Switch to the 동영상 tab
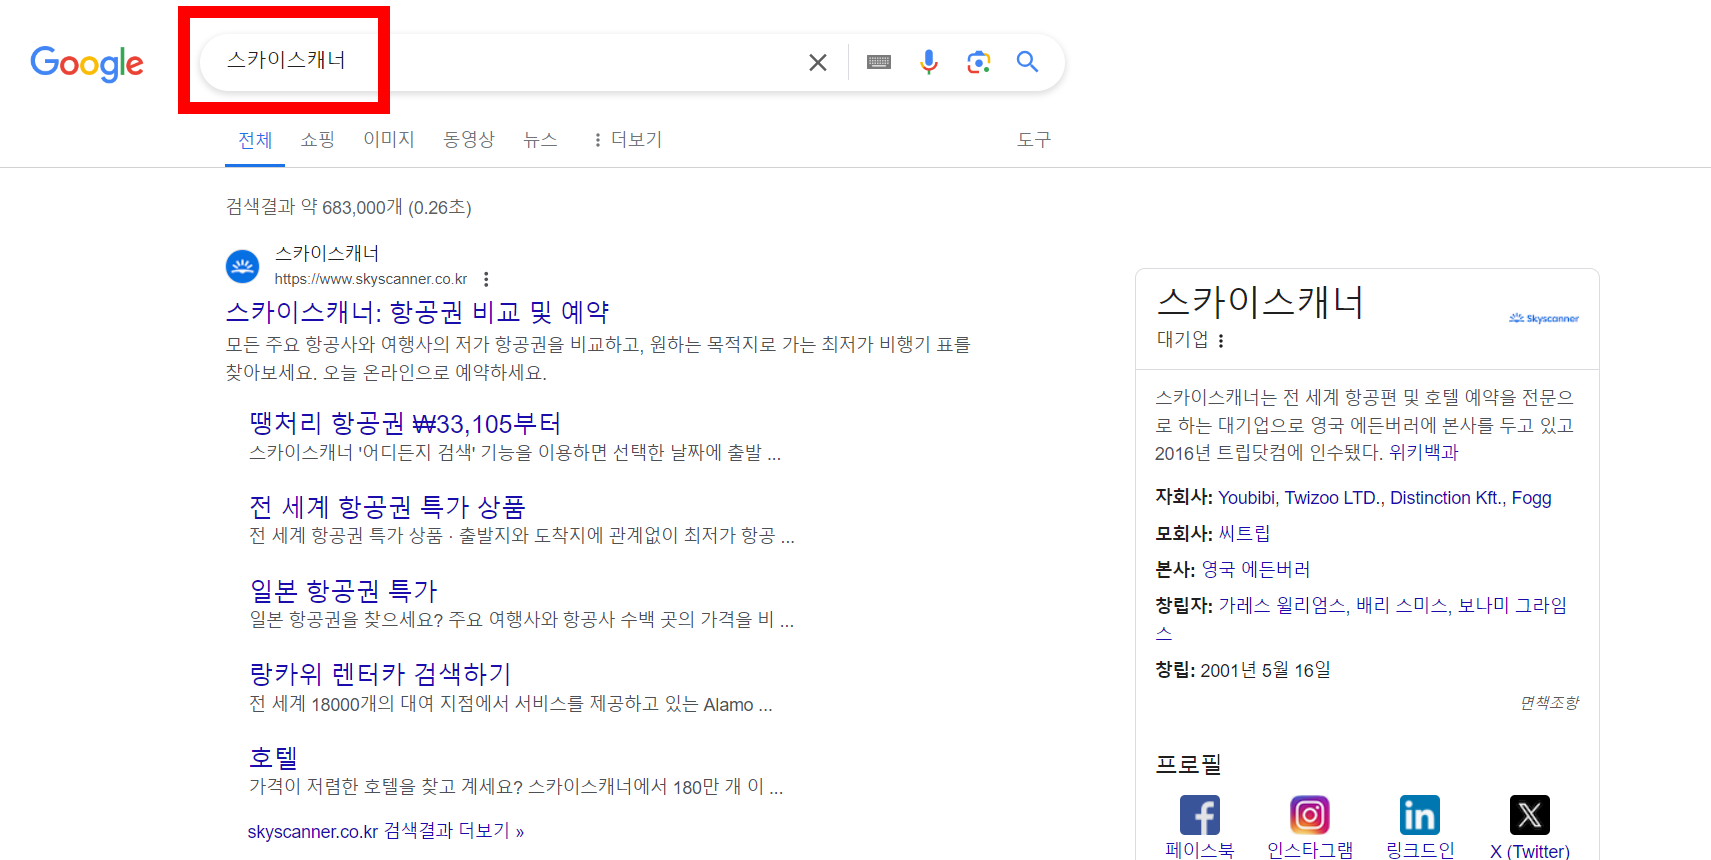Image resolution: width=1711 pixels, height=860 pixels. 469,140
